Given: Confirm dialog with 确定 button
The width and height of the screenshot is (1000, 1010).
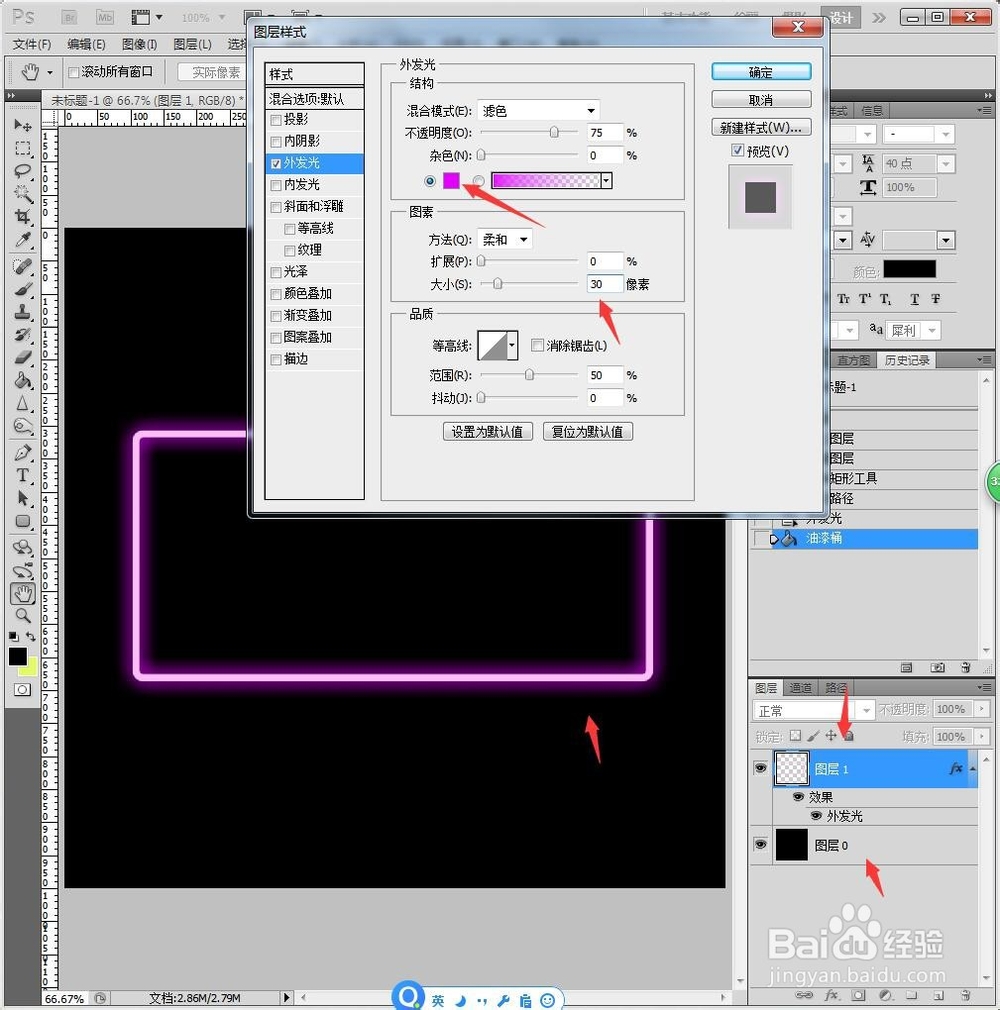Looking at the screenshot, I should pyautogui.click(x=761, y=72).
